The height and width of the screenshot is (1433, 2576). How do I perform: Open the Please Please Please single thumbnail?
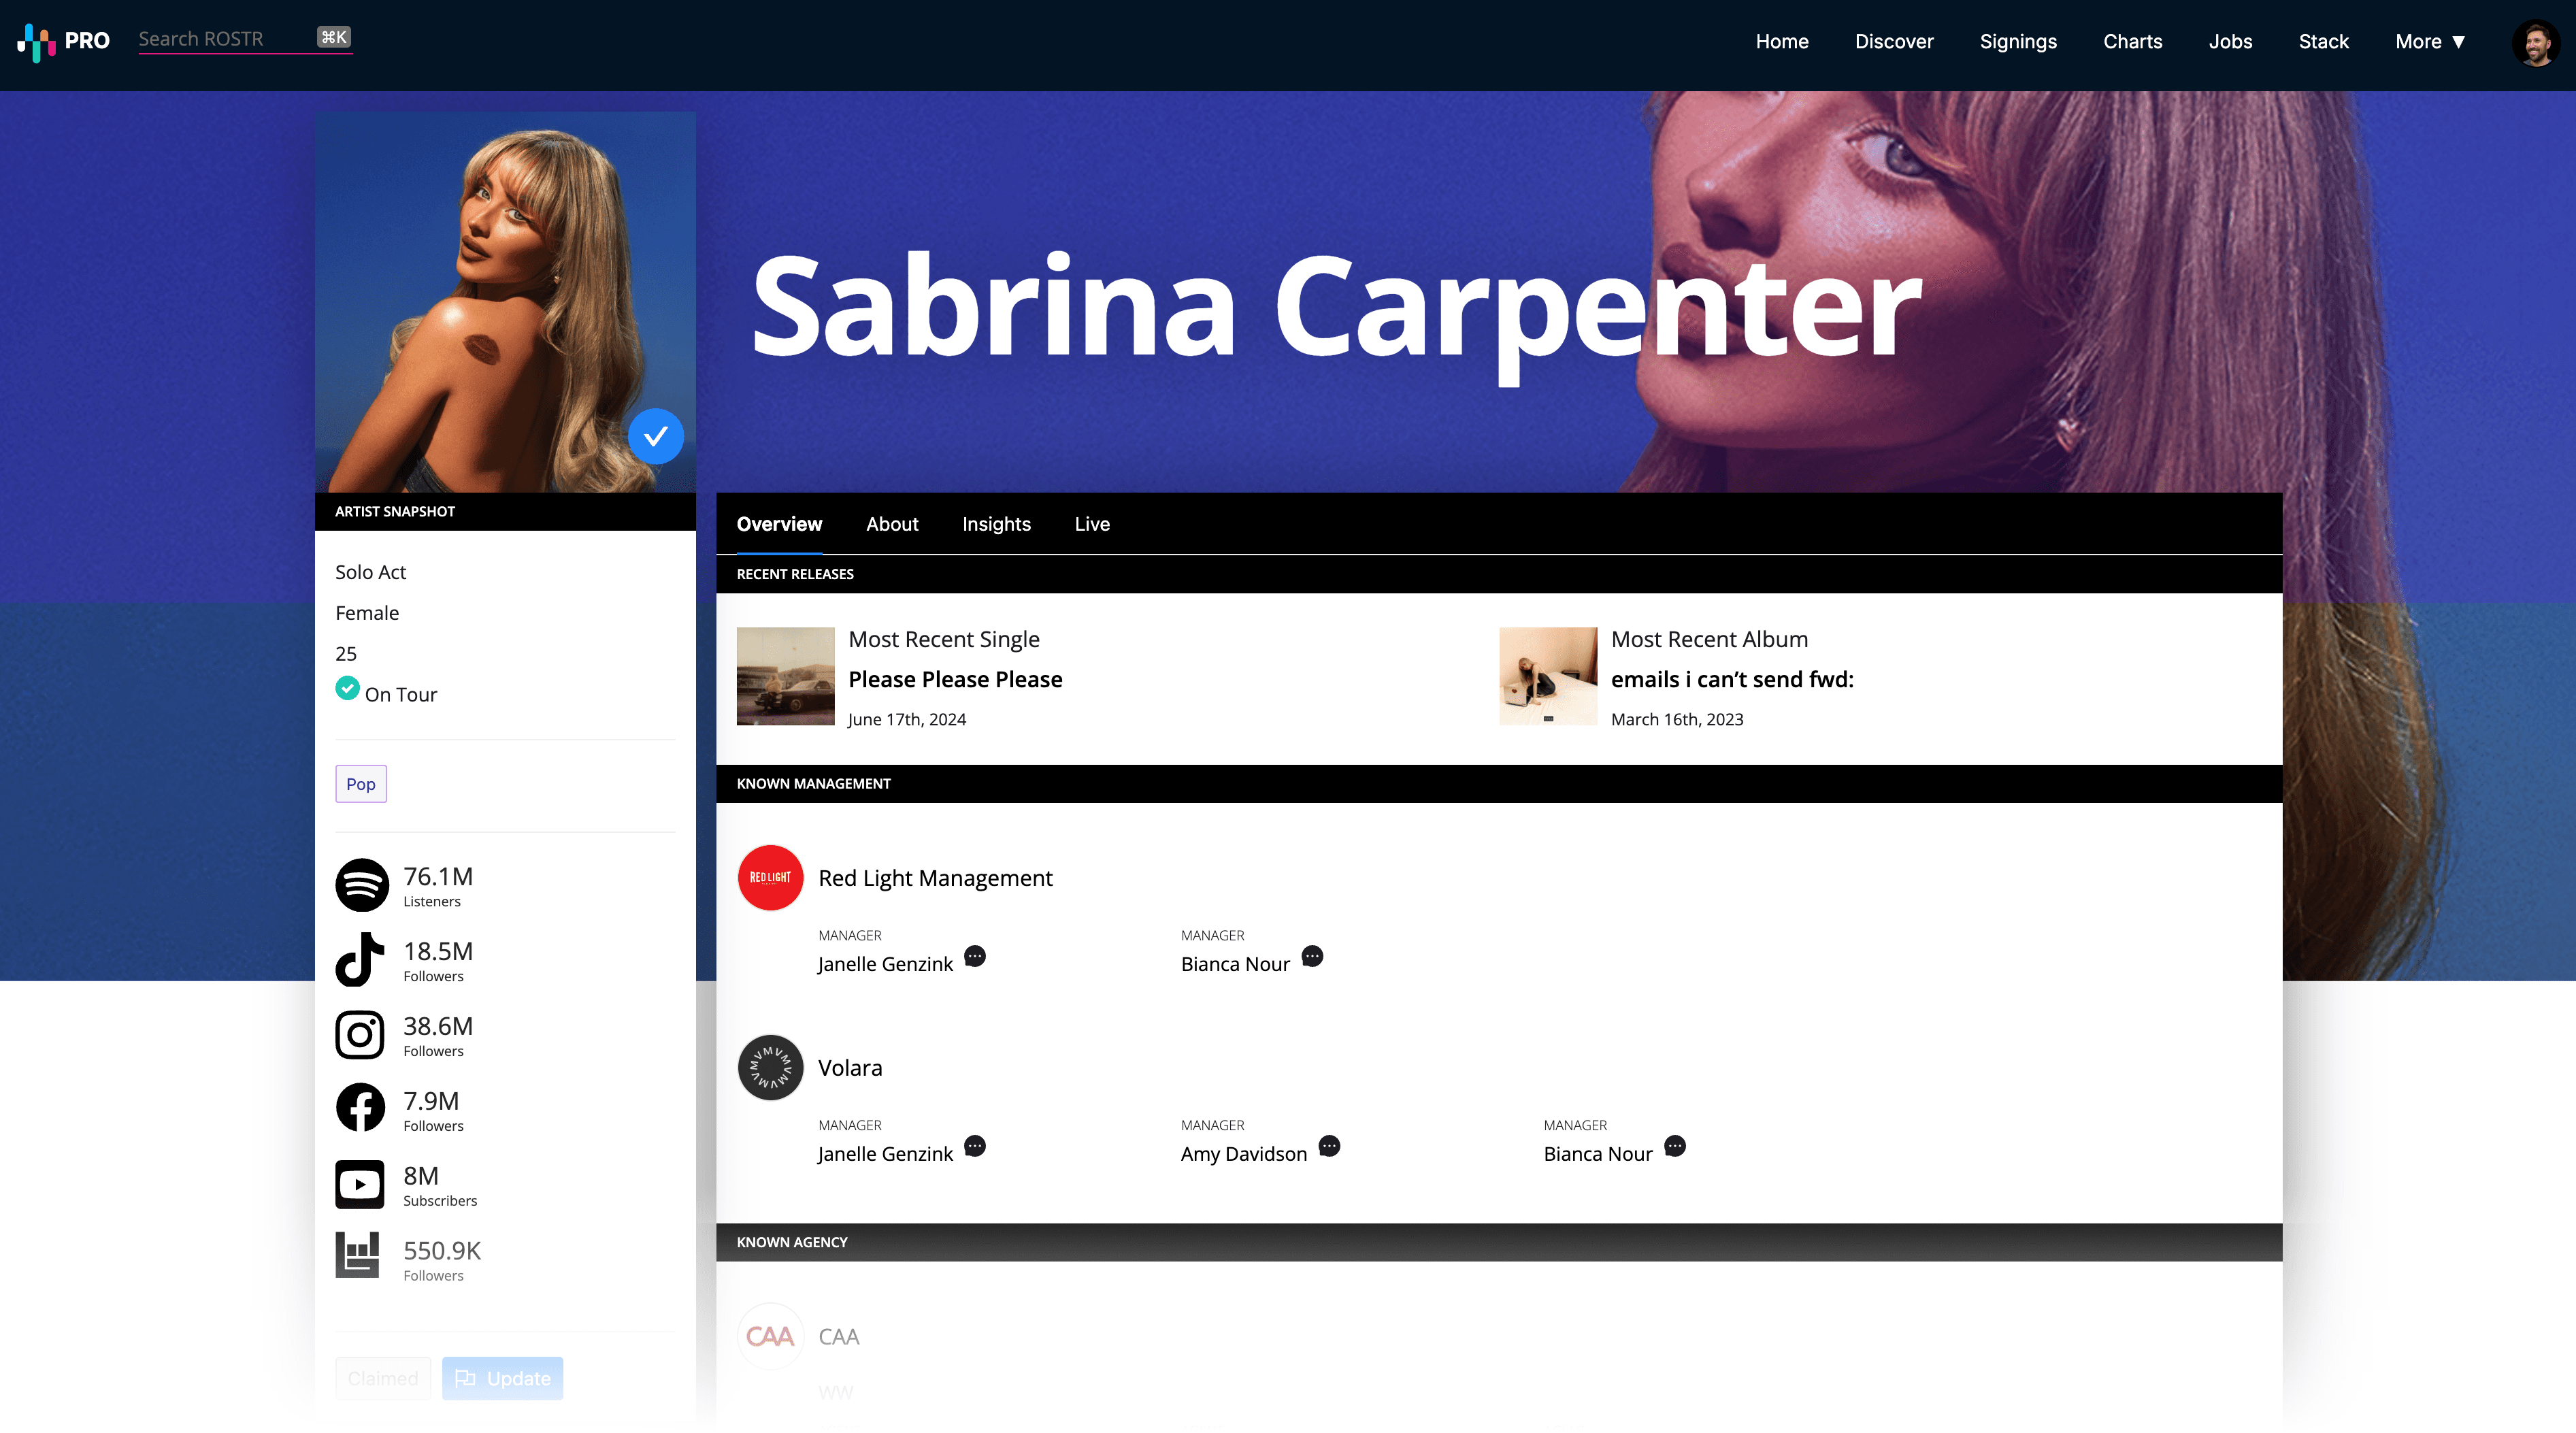[785, 676]
